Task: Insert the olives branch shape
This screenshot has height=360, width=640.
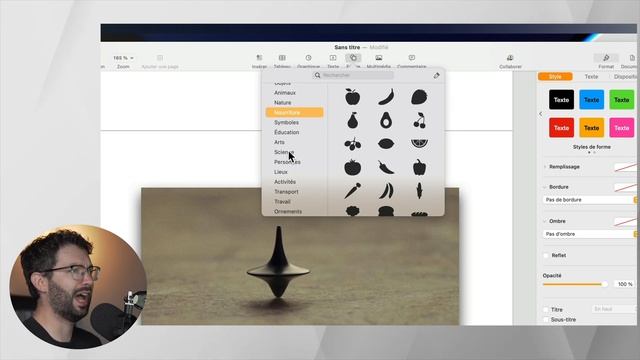Action: point(352,144)
